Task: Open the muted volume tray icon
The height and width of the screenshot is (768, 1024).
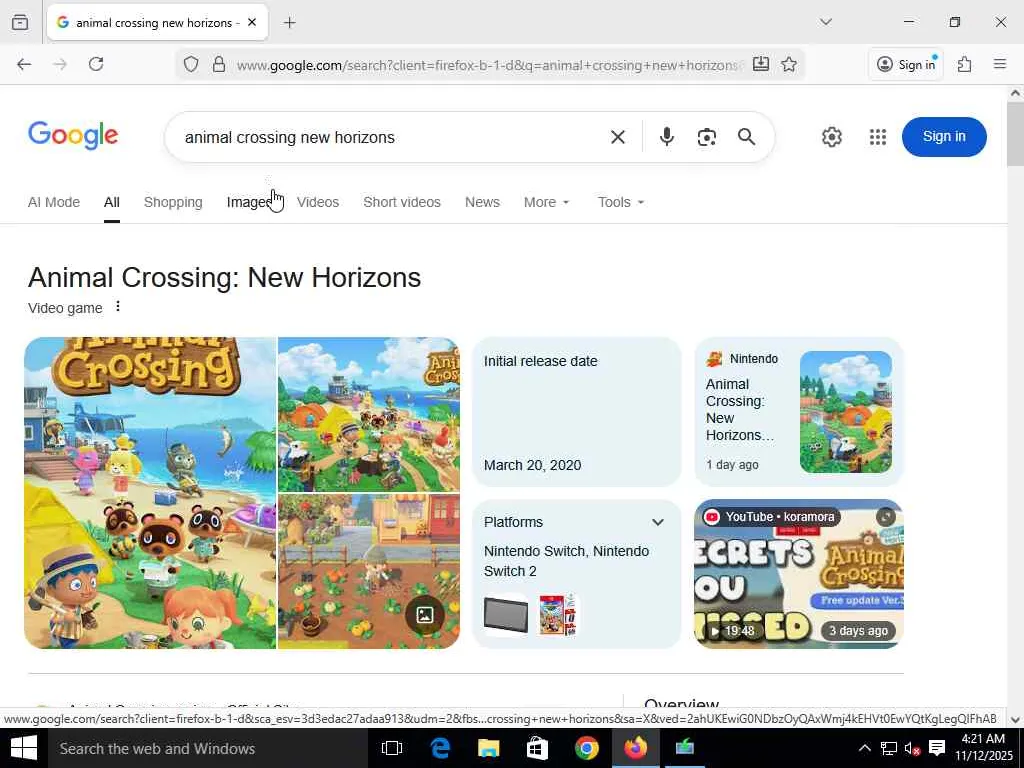Action: click(x=912, y=748)
